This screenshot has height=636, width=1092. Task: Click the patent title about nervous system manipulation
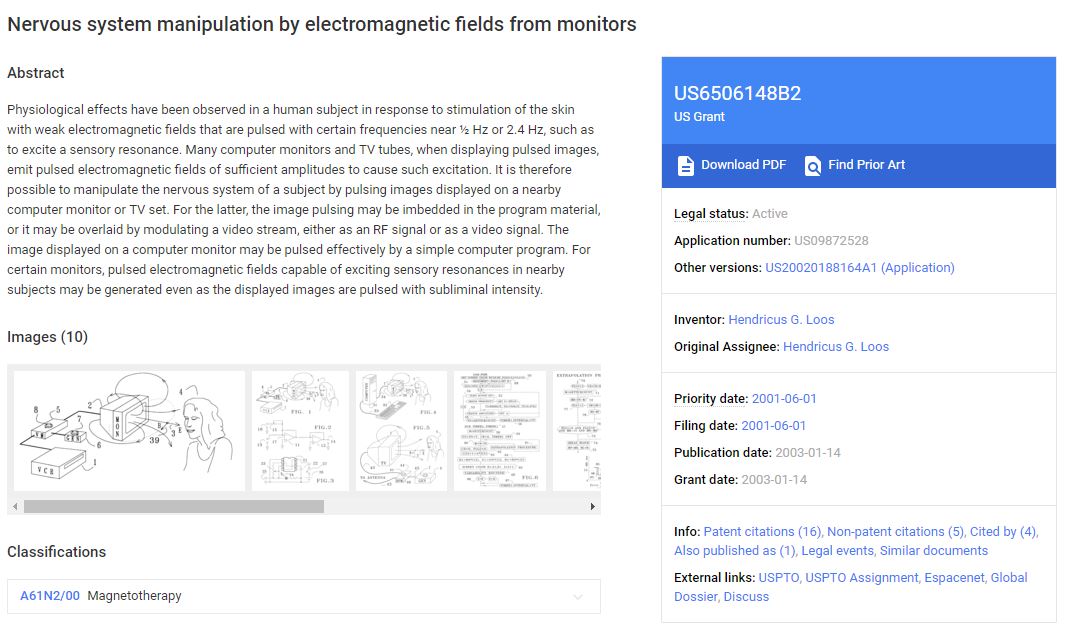tap(322, 24)
